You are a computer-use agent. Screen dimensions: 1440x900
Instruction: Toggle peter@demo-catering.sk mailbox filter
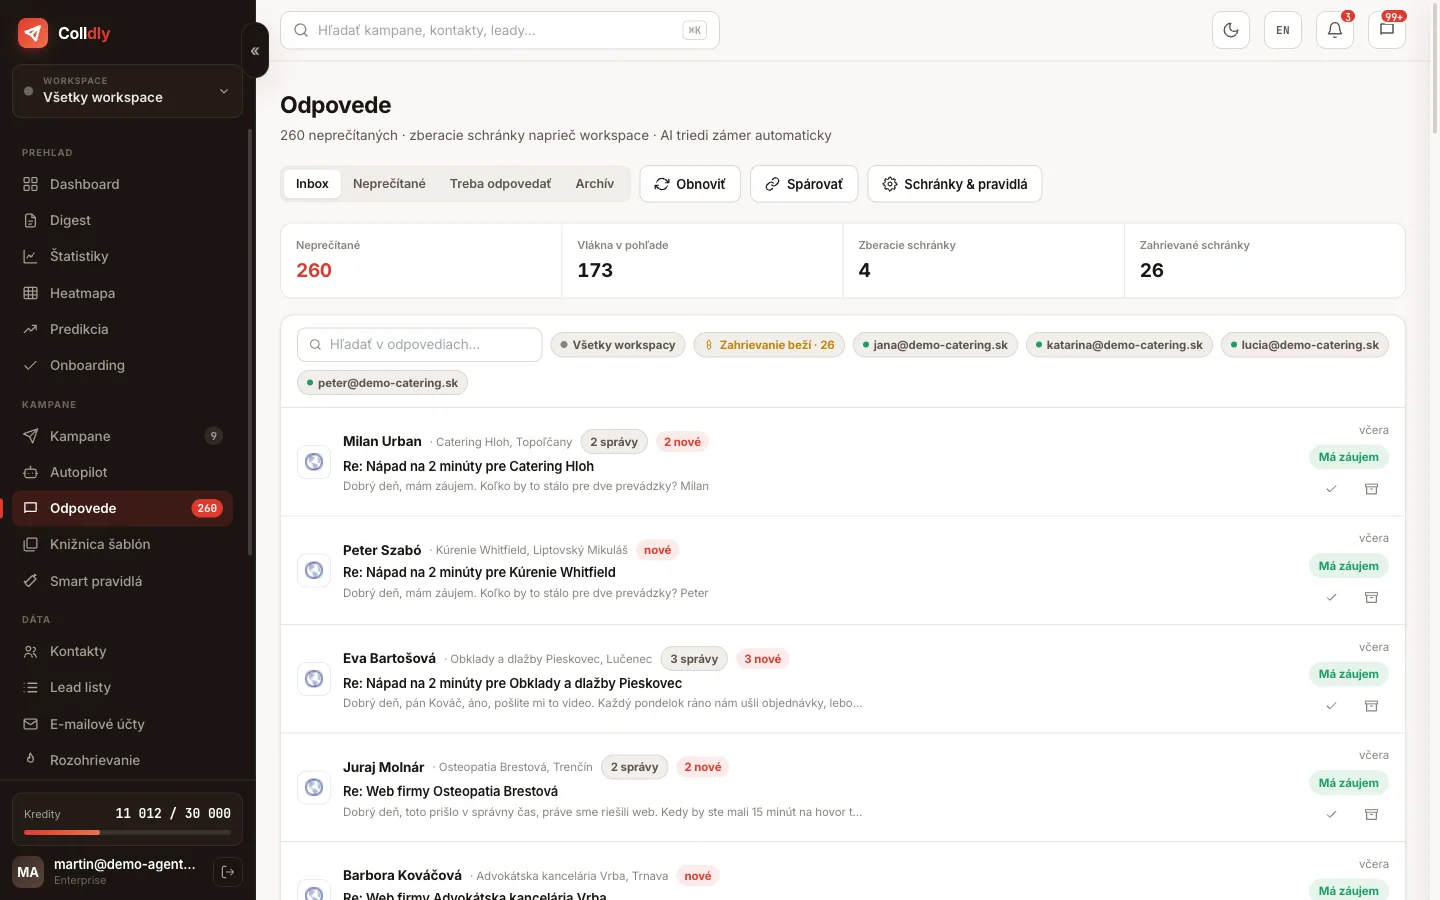pyautogui.click(x=383, y=383)
